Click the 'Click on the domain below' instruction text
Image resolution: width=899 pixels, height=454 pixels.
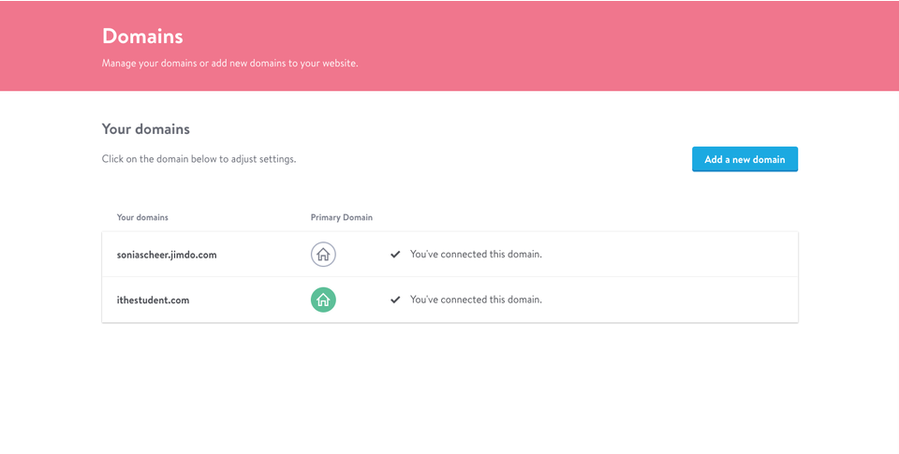199,159
